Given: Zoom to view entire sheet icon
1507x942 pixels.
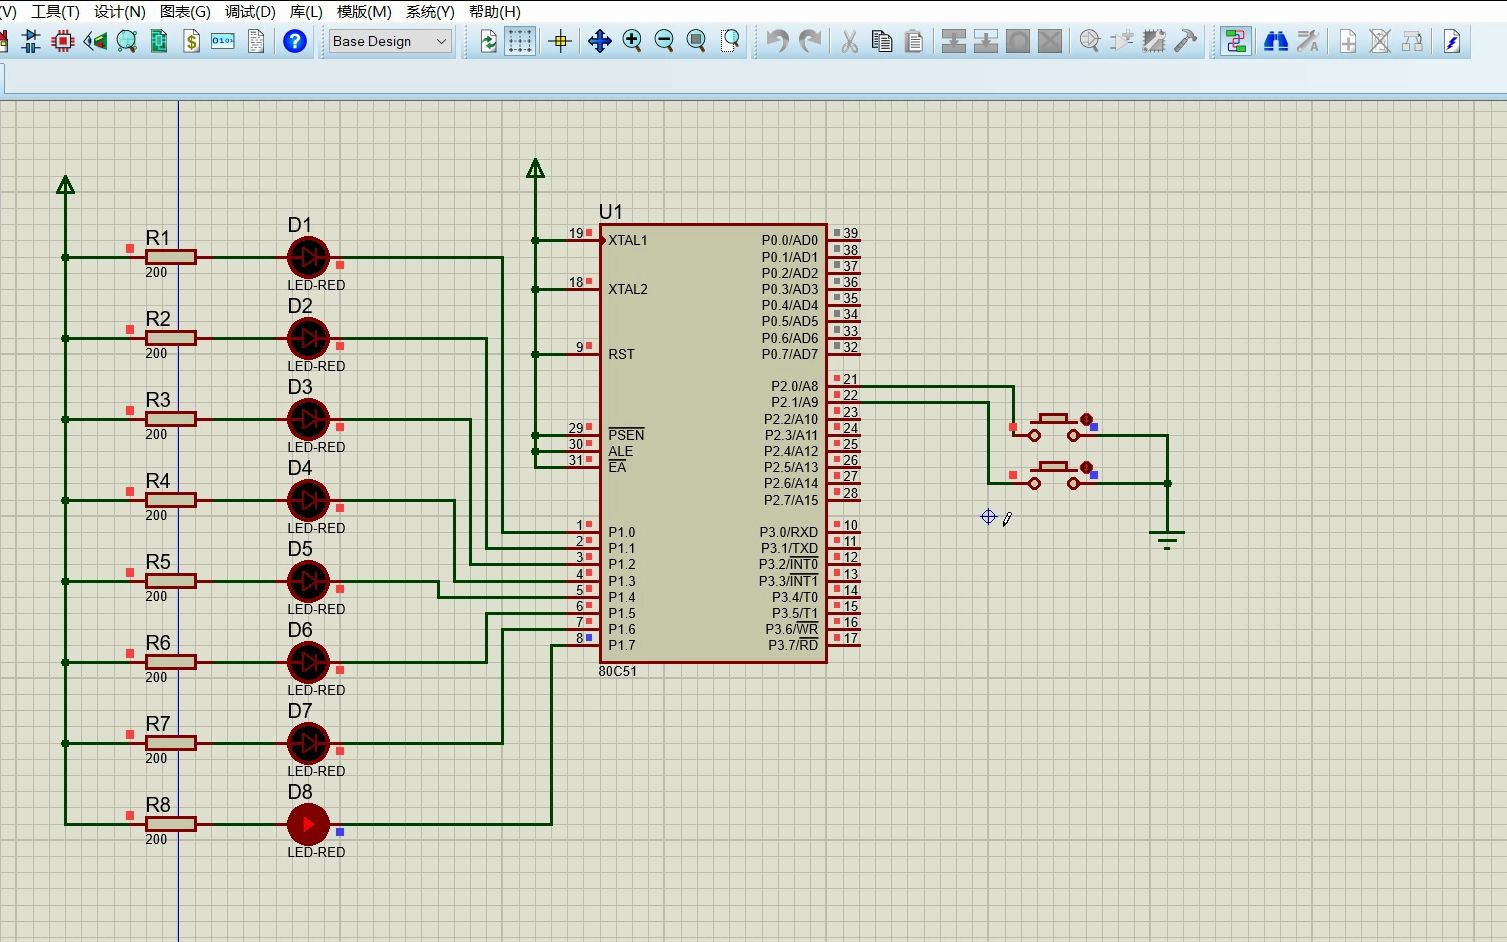Looking at the screenshot, I should [x=697, y=41].
